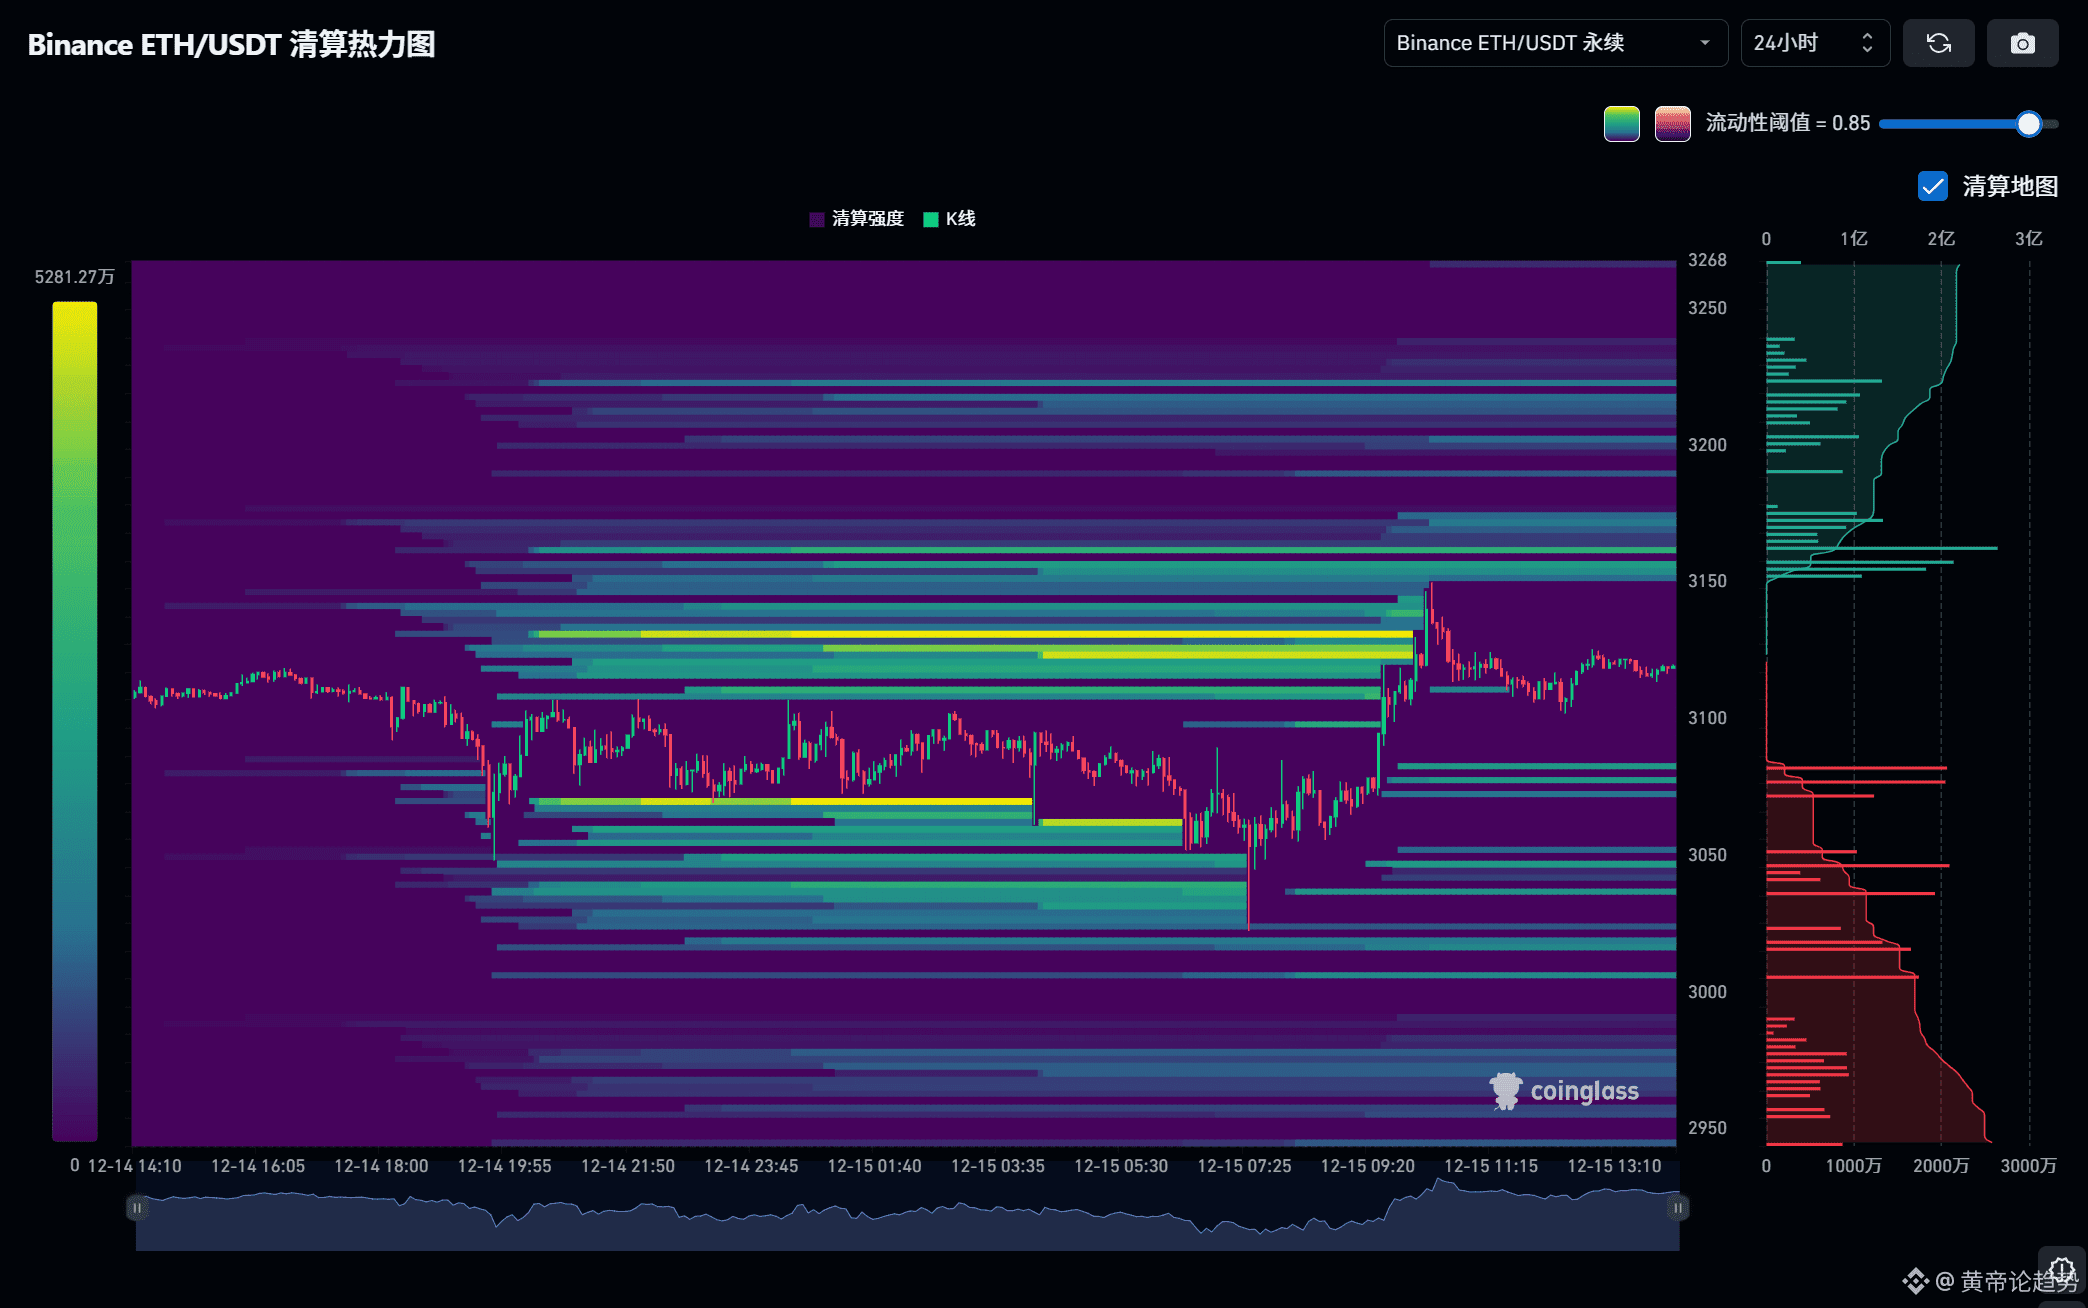Toggle the K线 legend series
This screenshot has height=1308, width=2088.
click(x=949, y=219)
